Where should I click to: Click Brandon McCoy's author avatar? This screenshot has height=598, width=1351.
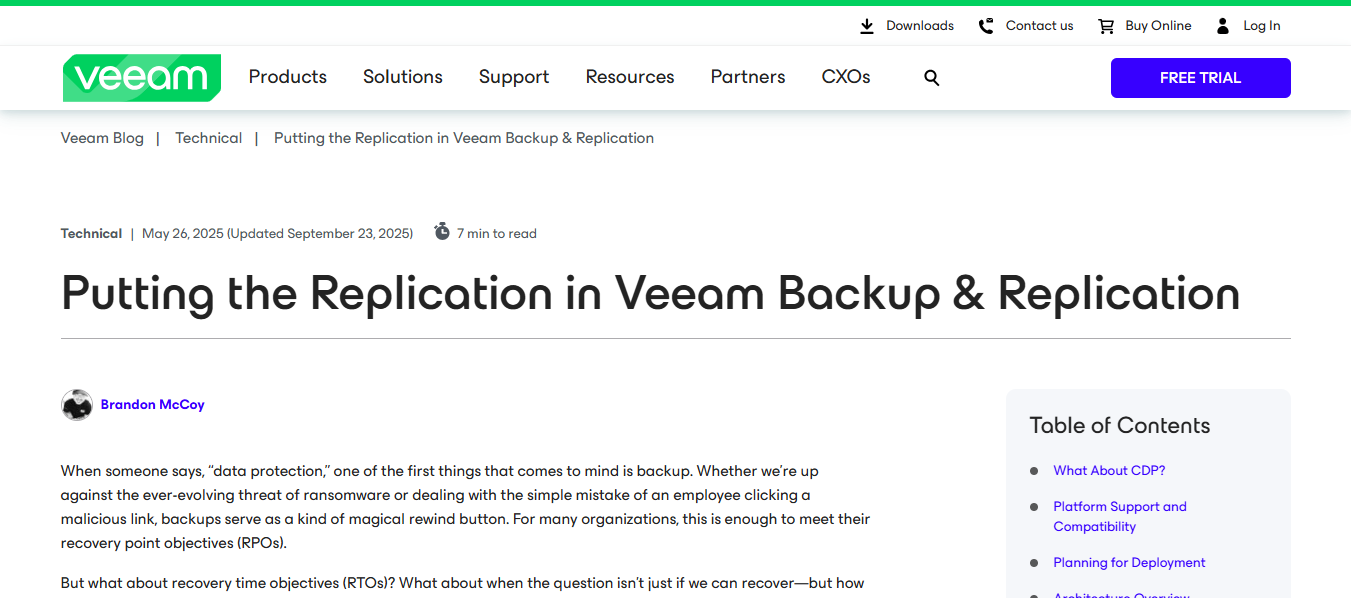click(x=77, y=405)
